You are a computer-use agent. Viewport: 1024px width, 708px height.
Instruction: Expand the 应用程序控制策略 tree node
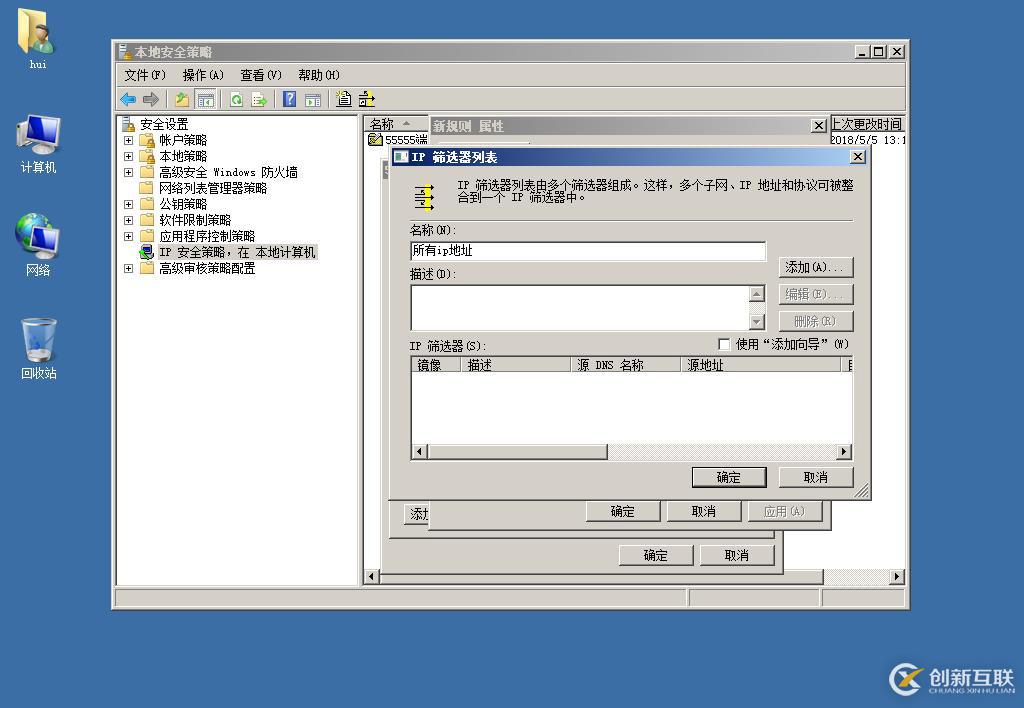[129, 236]
